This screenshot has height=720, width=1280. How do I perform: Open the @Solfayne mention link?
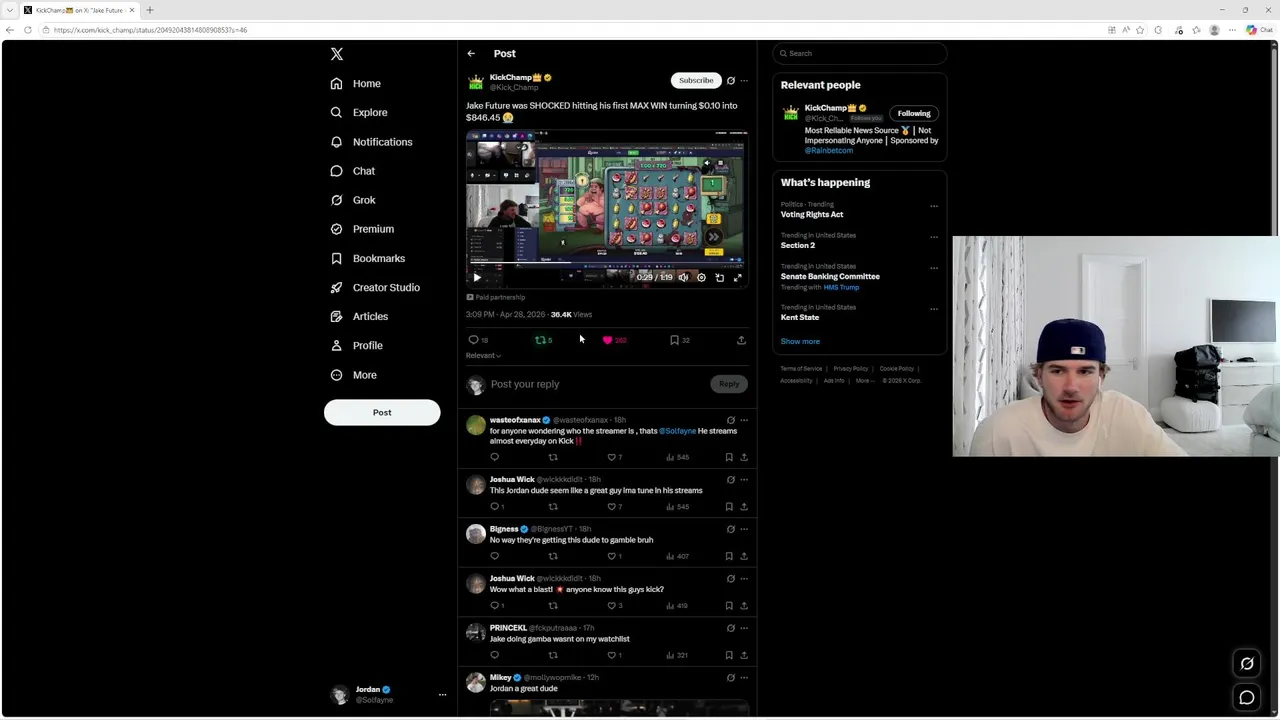(x=677, y=431)
